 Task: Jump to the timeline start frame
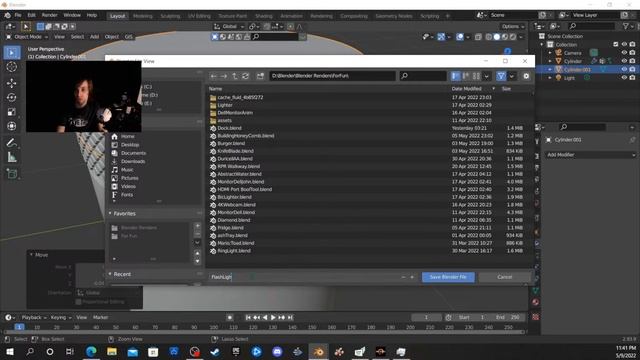click(x=248, y=317)
